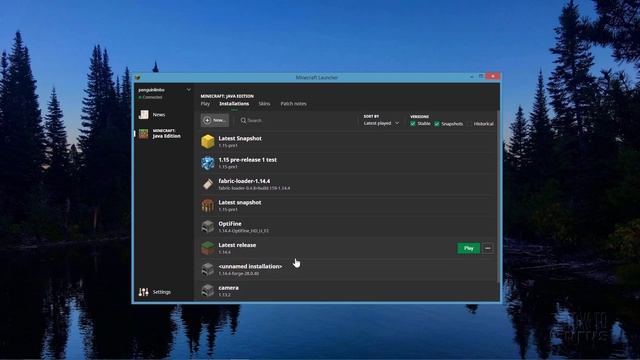
Task: Switch to the Play tab
Action: [205, 104]
